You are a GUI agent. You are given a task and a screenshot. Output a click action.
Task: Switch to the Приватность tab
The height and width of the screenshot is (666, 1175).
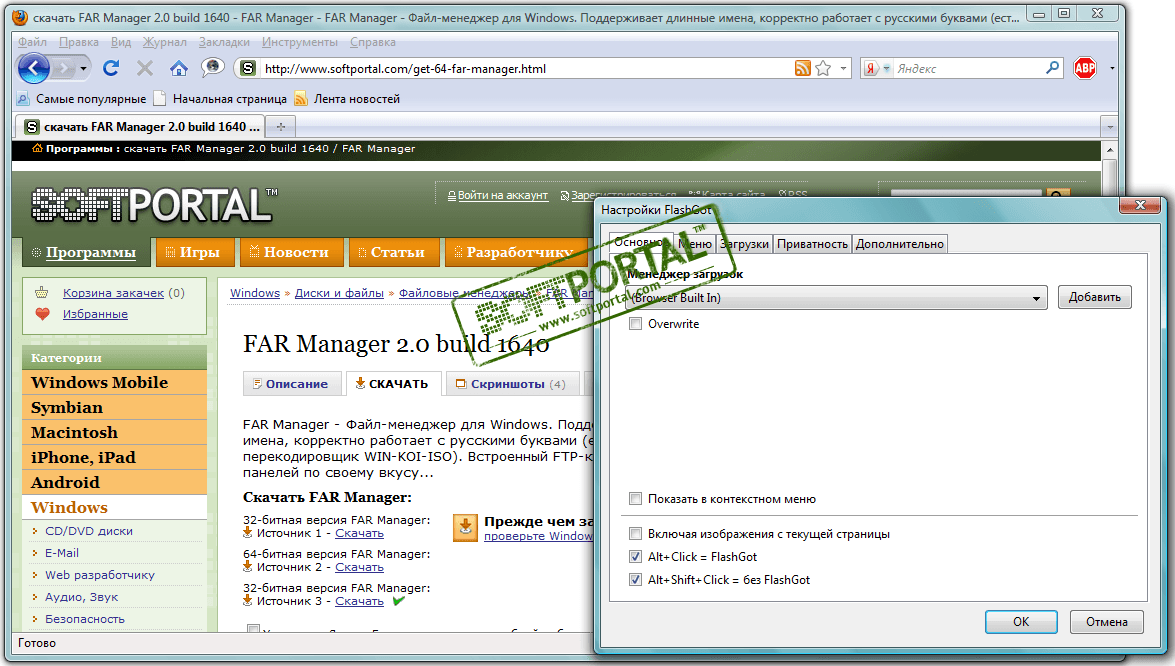click(812, 243)
